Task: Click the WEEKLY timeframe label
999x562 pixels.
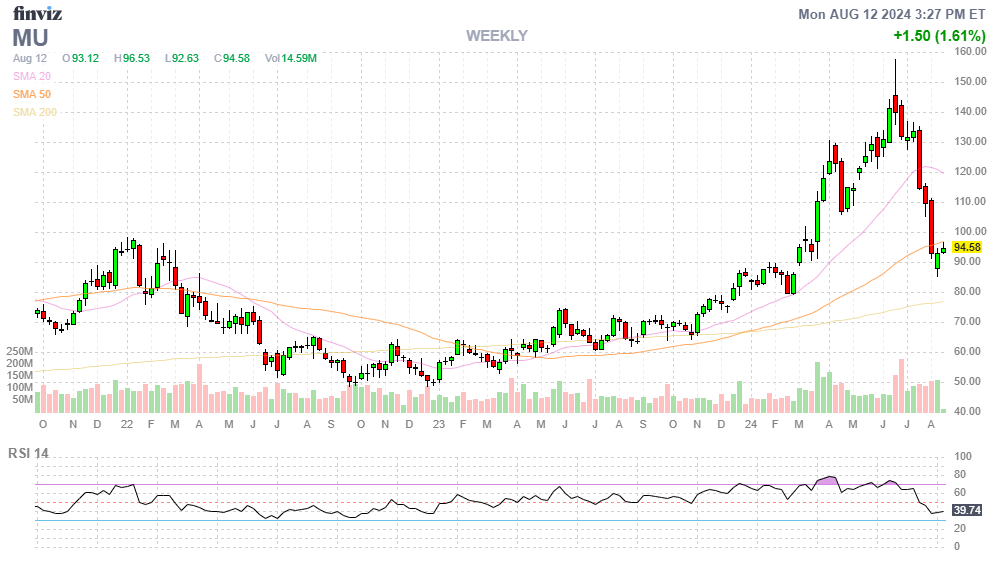Action: (x=496, y=36)
